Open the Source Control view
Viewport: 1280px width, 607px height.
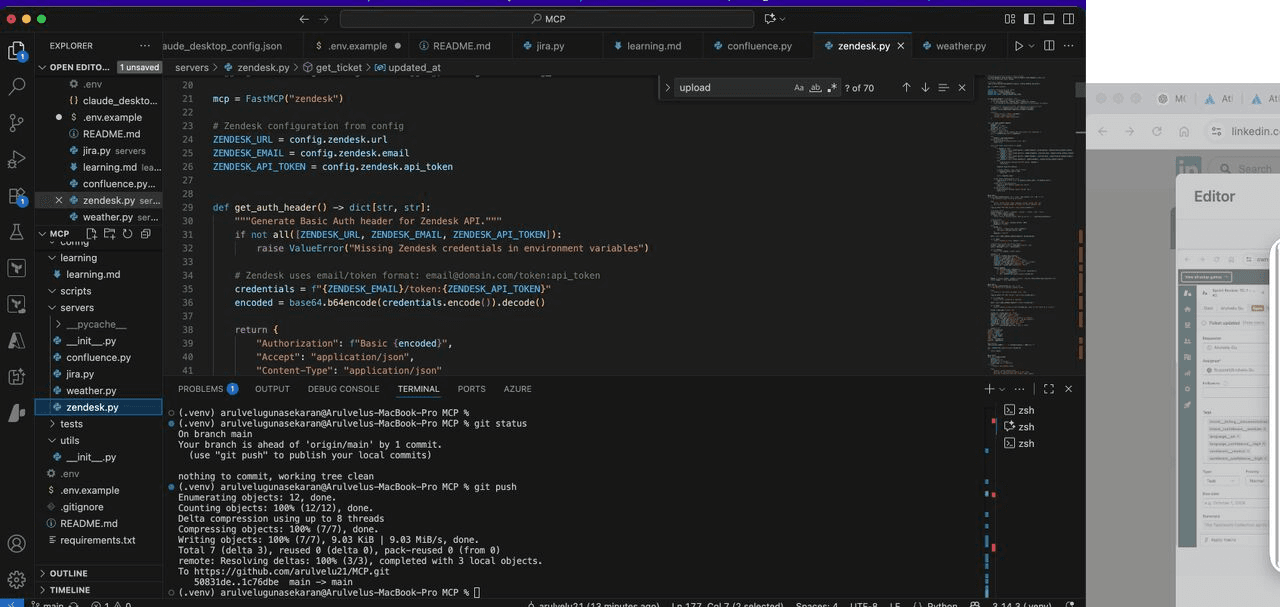pos(16,123)
